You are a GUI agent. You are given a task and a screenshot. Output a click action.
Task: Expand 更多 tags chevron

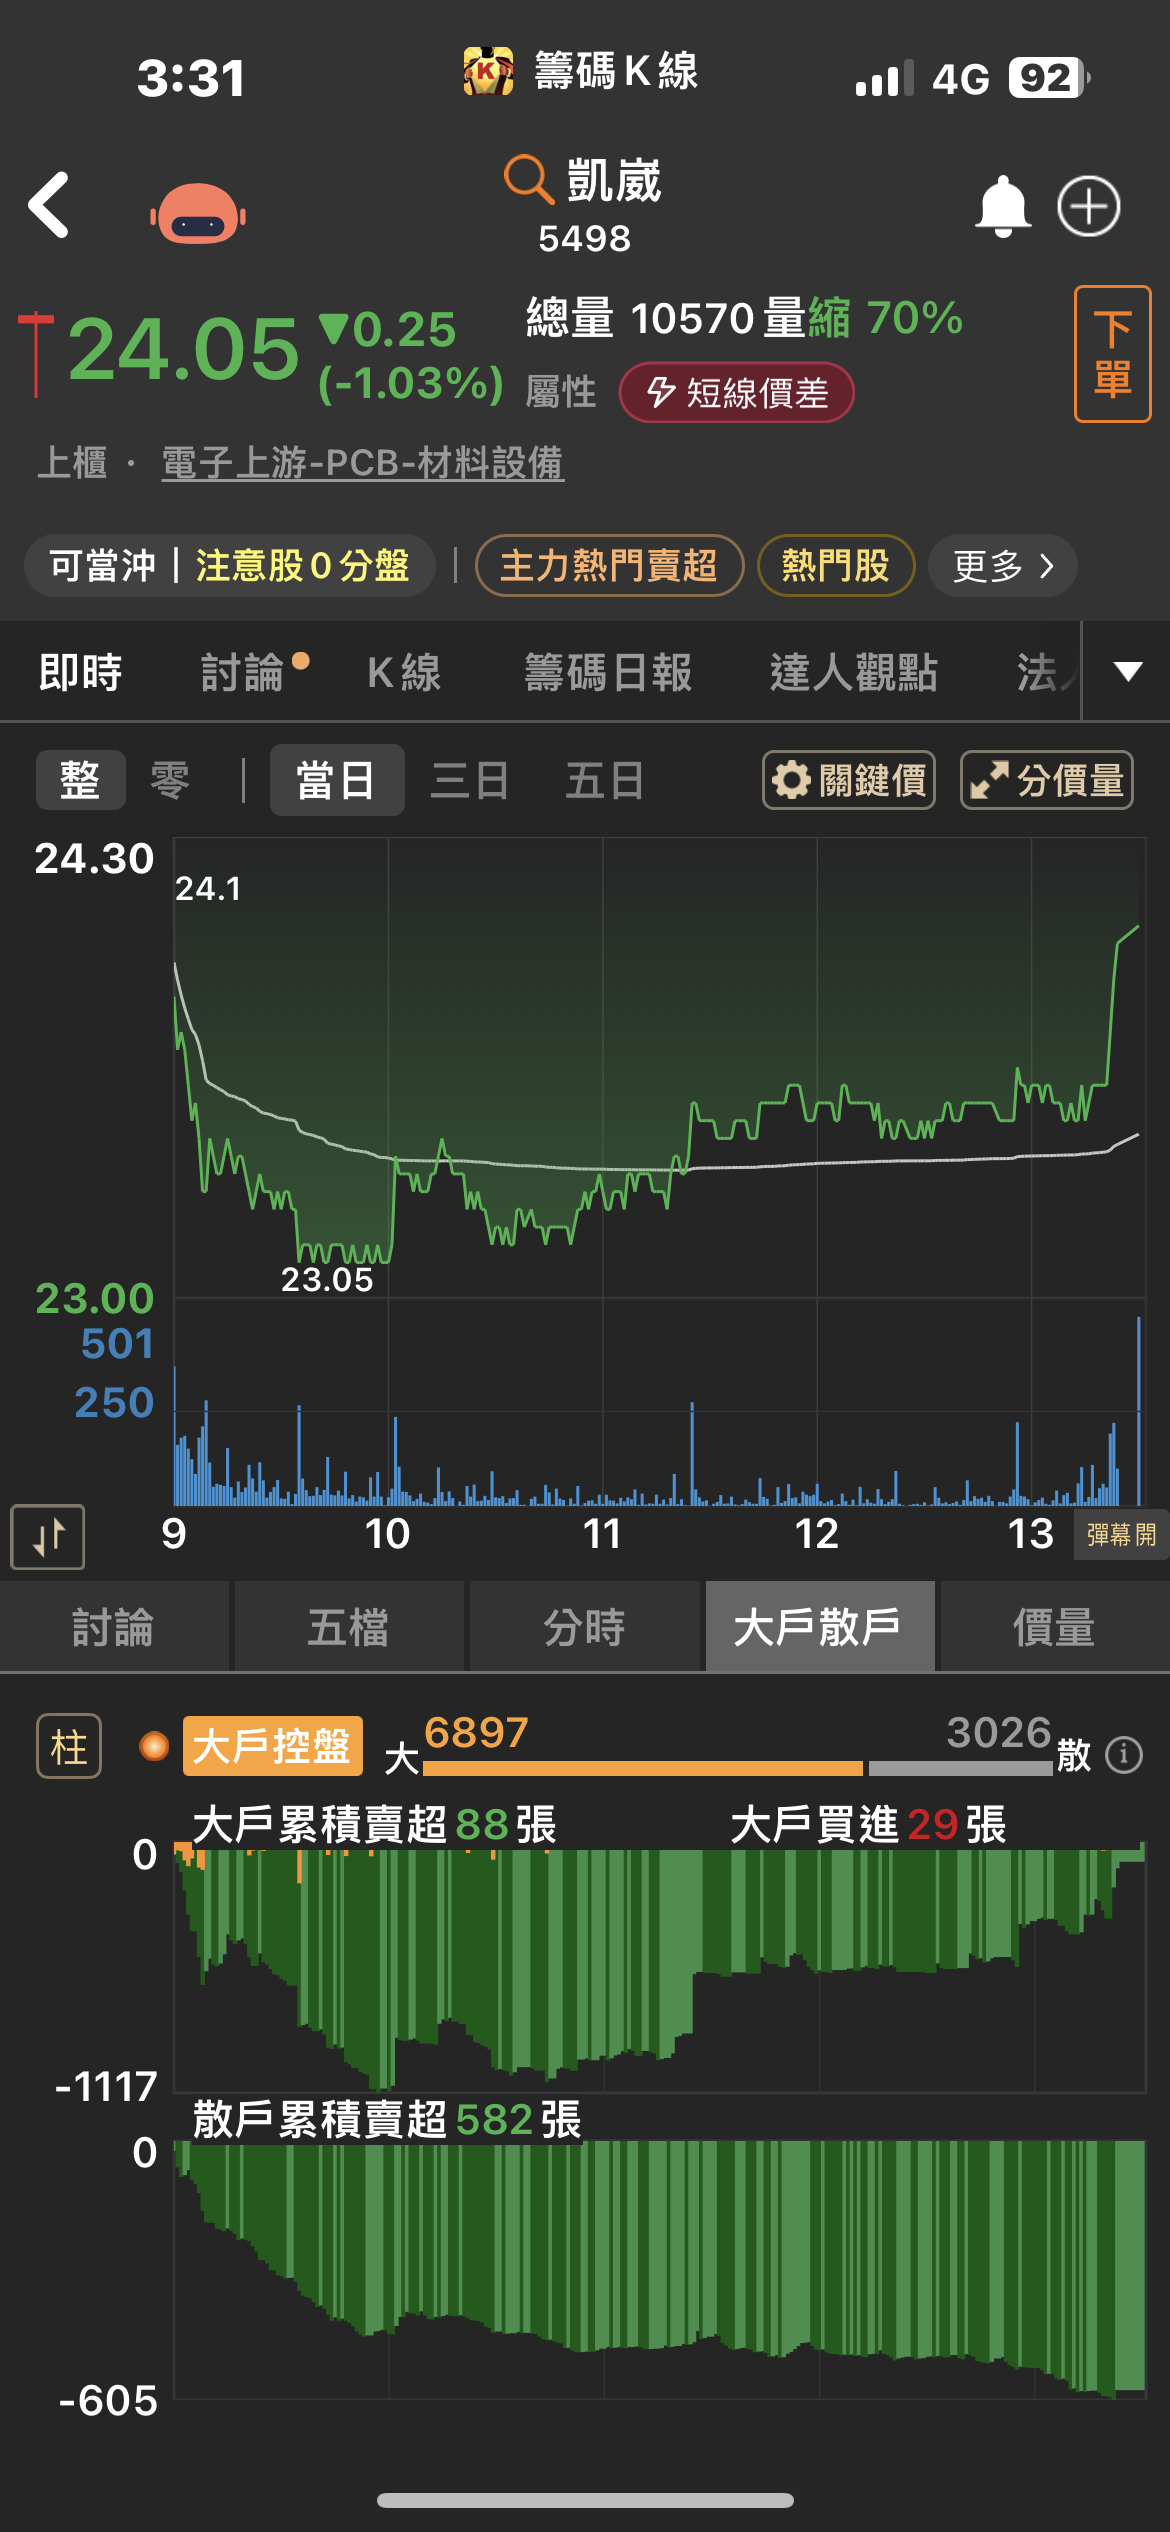click(1002, 566)
